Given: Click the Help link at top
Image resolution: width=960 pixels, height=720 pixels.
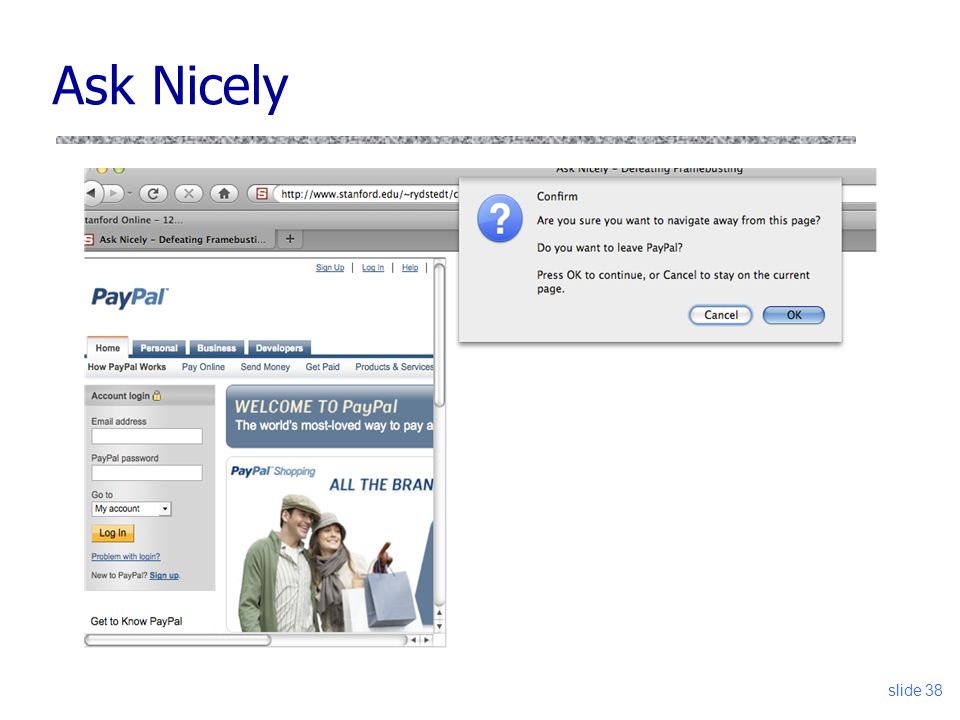Looking at the screenshot, I should (410, 268).
